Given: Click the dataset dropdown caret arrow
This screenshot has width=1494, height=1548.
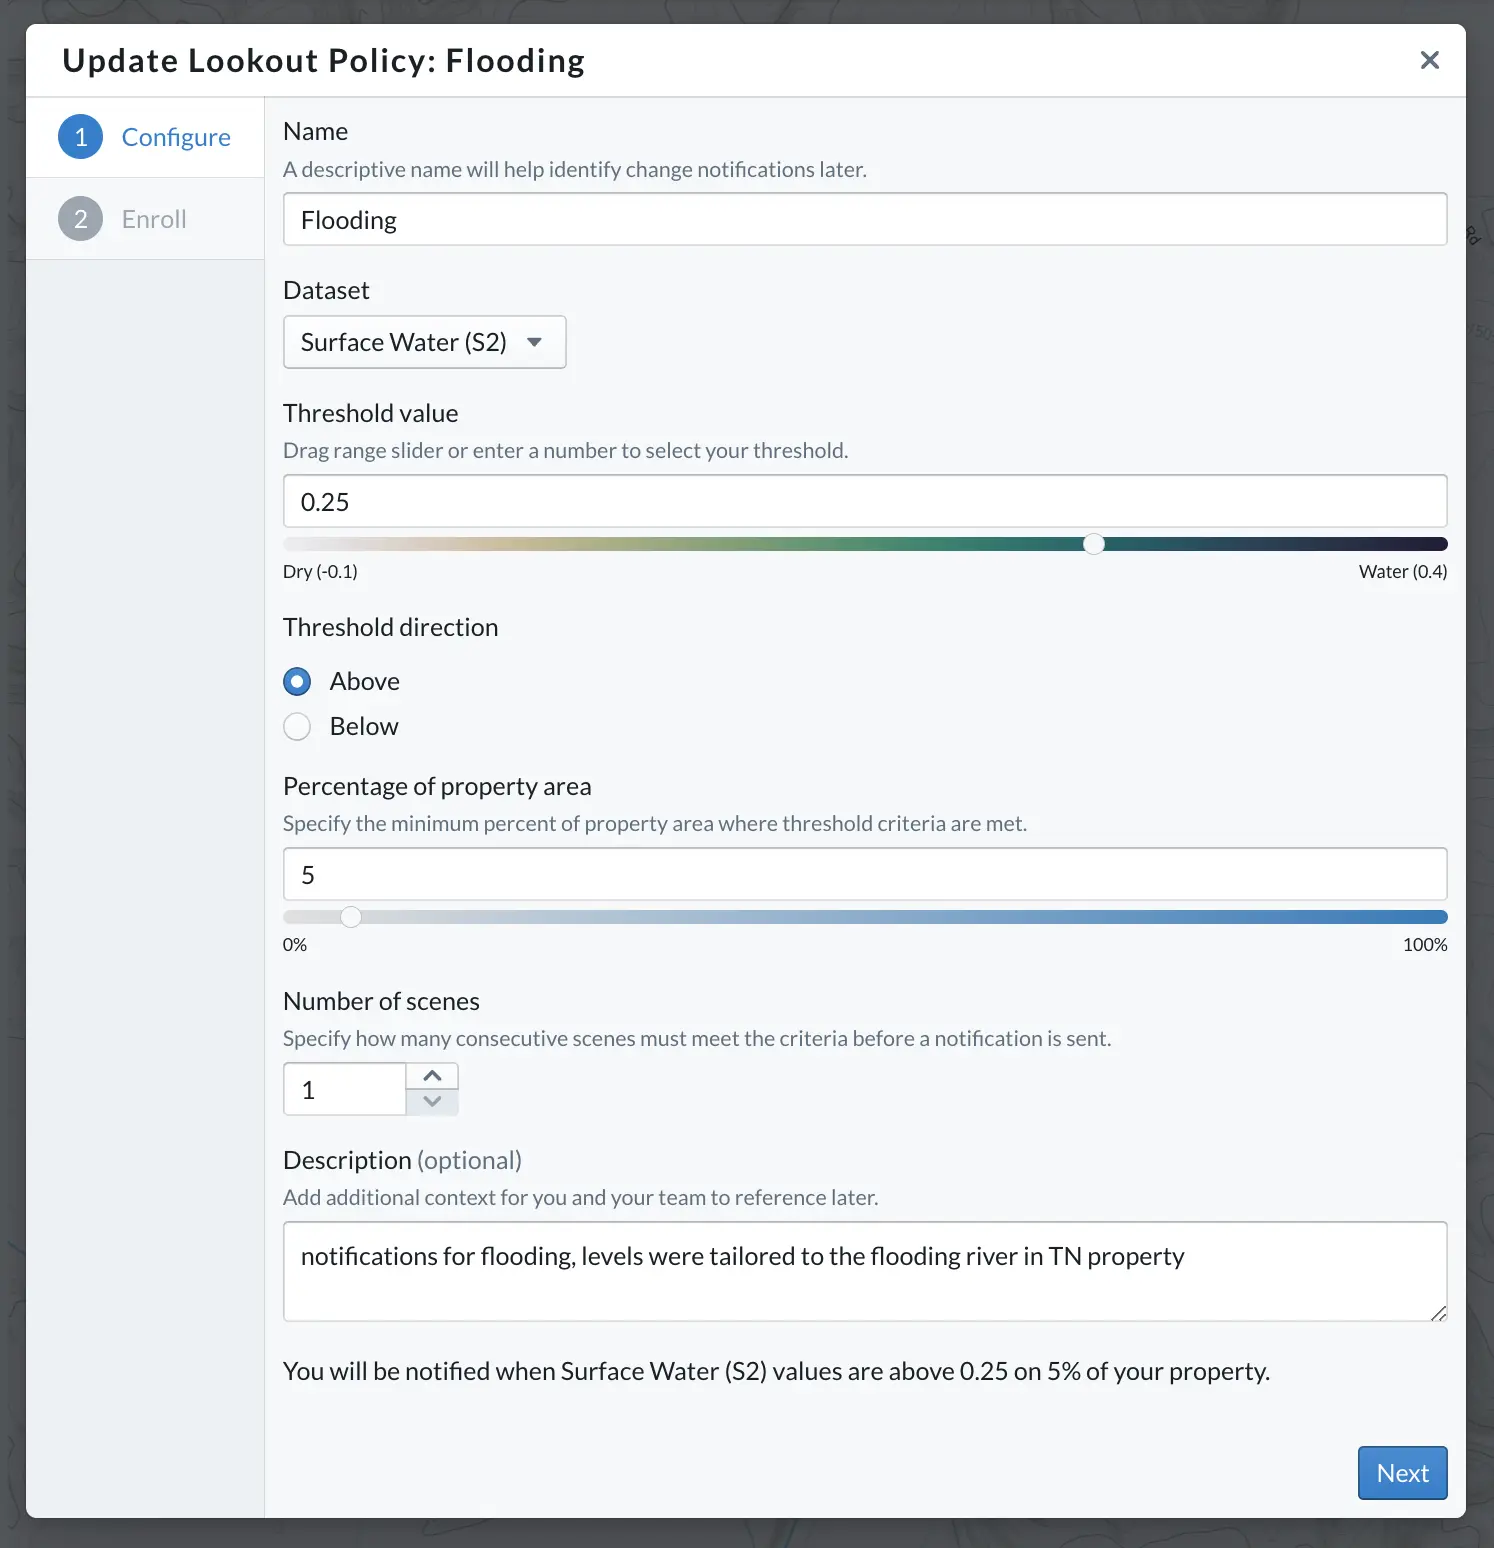Looking at the screenshot, I should [535, 342].
